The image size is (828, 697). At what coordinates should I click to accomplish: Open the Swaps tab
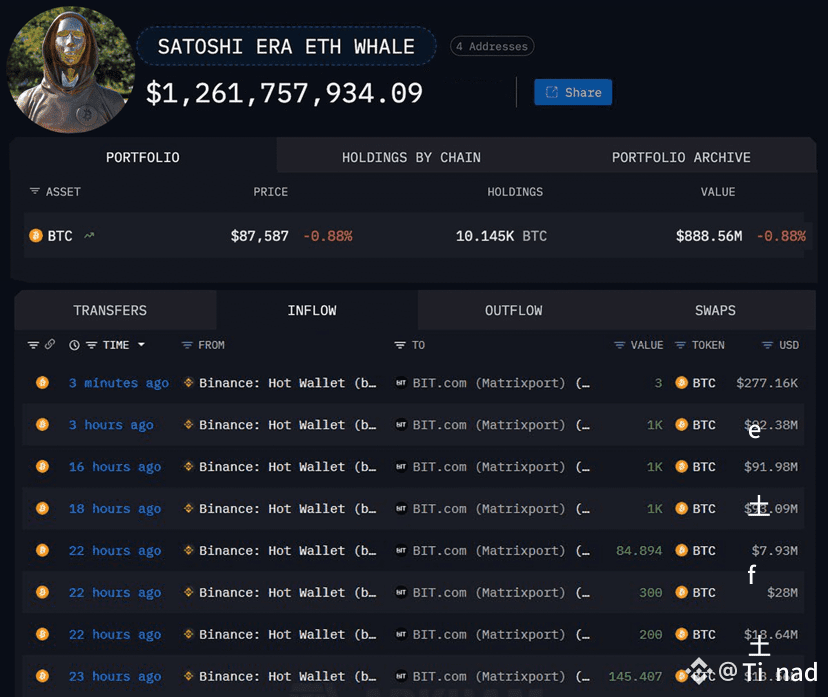pos(715,310)
